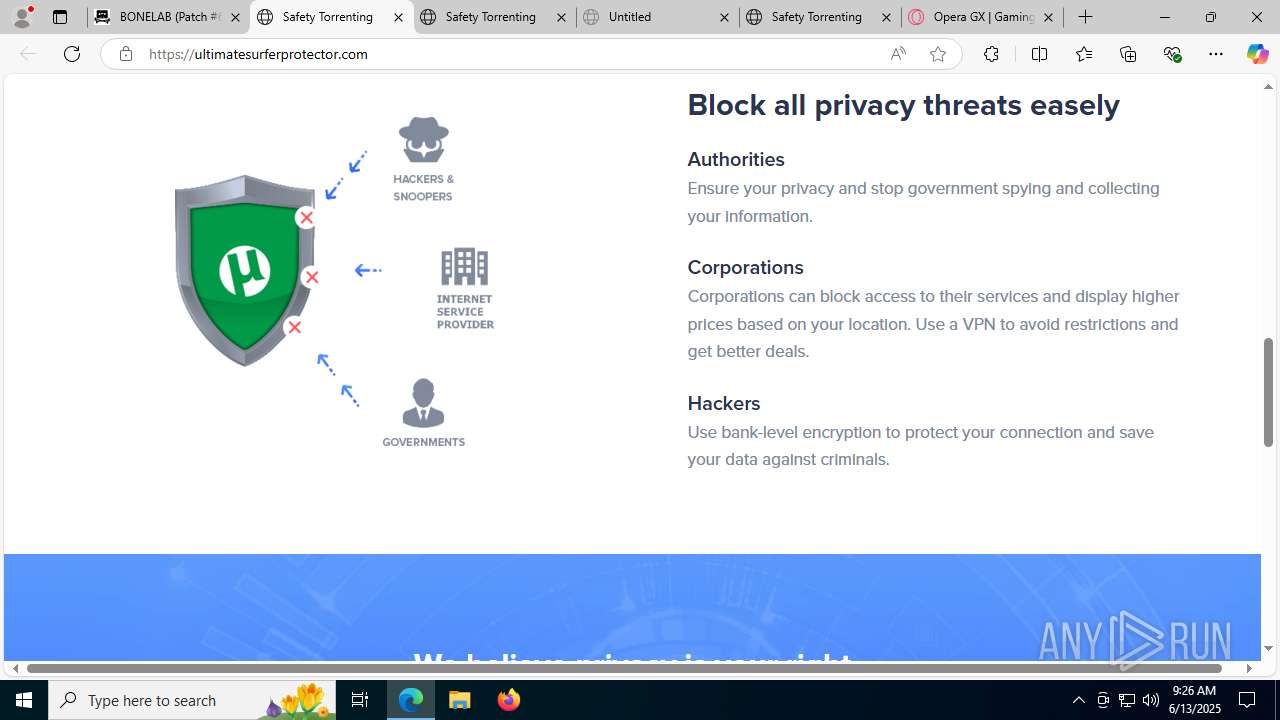1280x720 pixels.
Task: Select the Corporations heading
Action: pyautogui.click(x=745, y=267)
